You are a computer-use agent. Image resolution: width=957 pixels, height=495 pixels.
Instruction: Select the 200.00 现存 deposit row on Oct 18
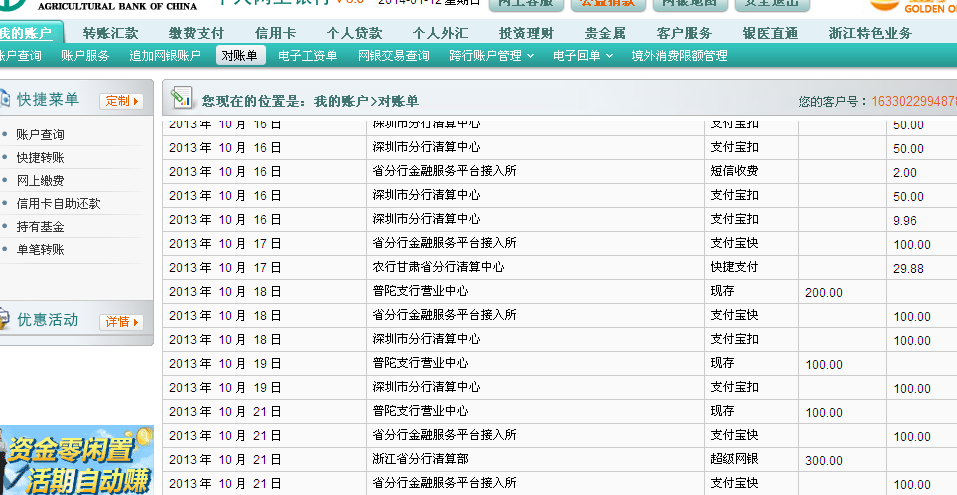pos(558,292)
